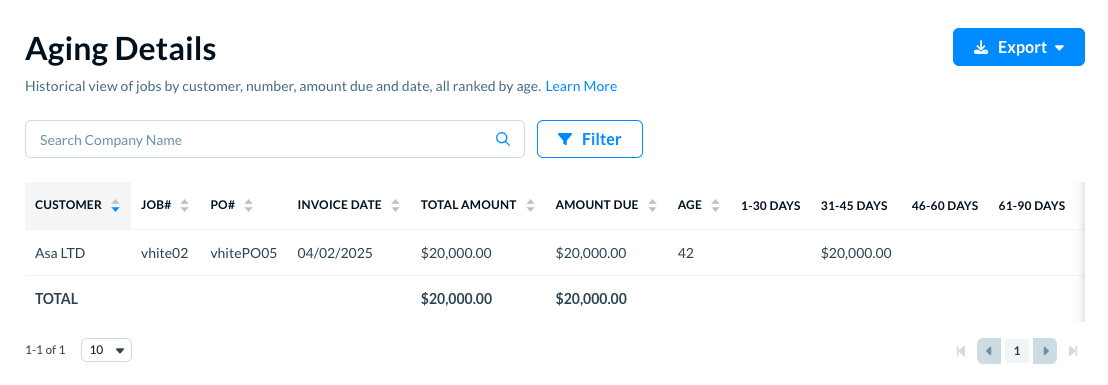
Task: Go to last page icon
Action: (1073, 351)
